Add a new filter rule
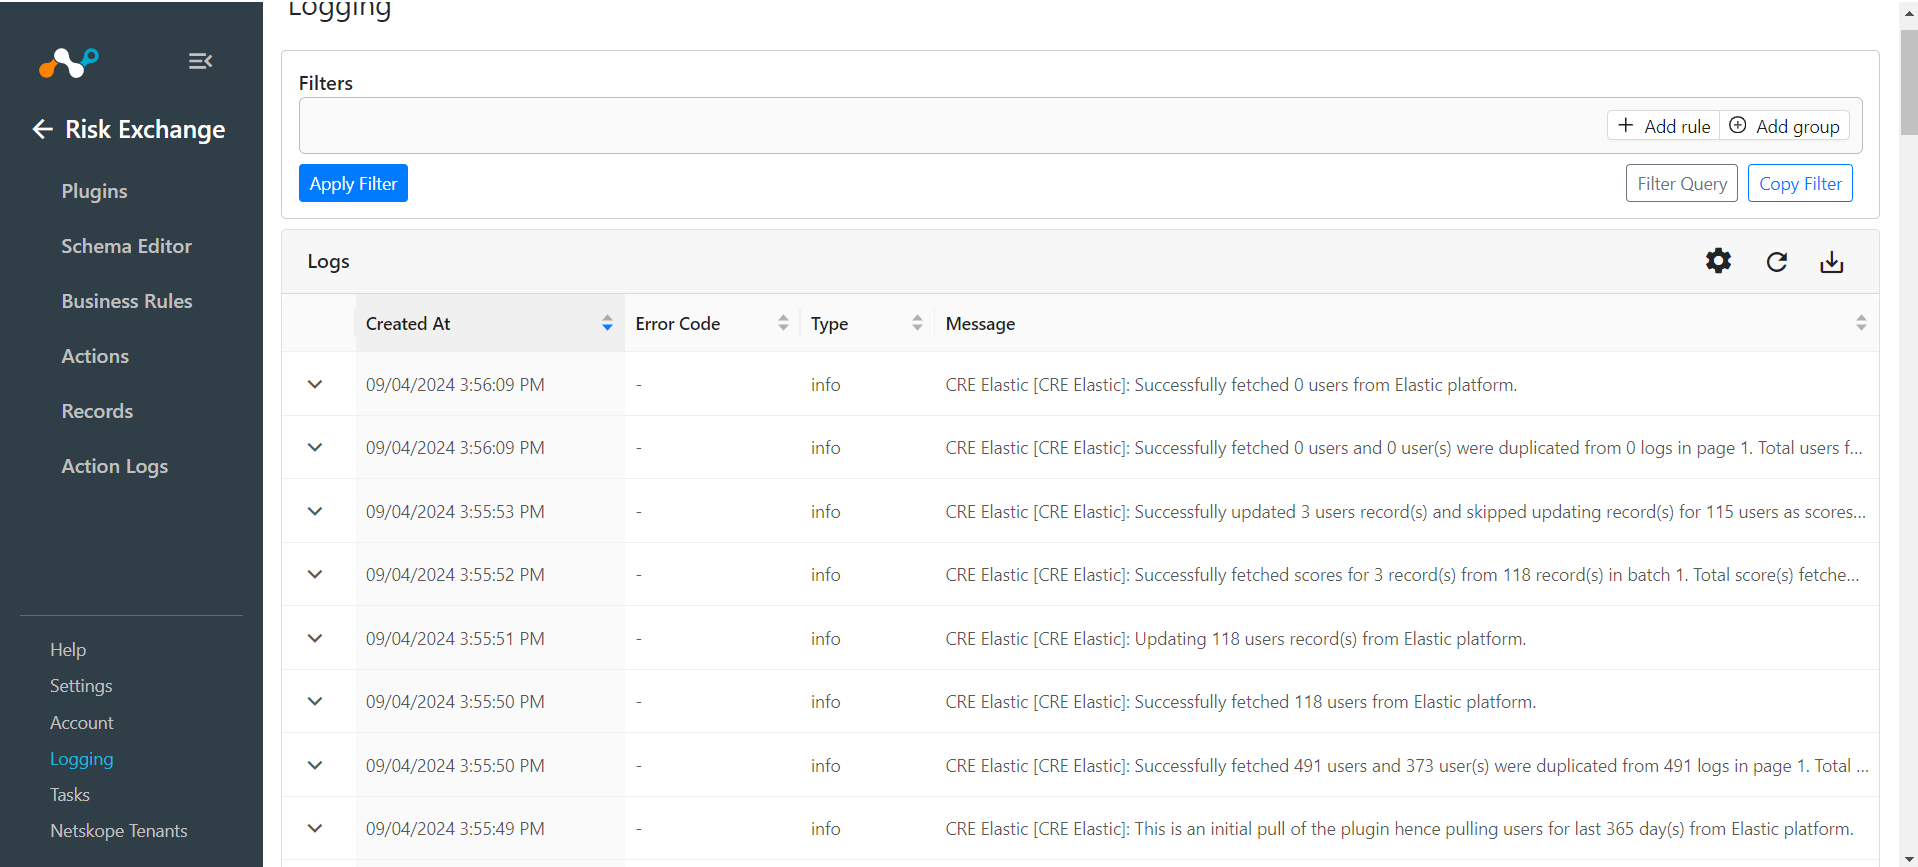This screenshot has width=1918, height=867. (x=1664, y=126)
